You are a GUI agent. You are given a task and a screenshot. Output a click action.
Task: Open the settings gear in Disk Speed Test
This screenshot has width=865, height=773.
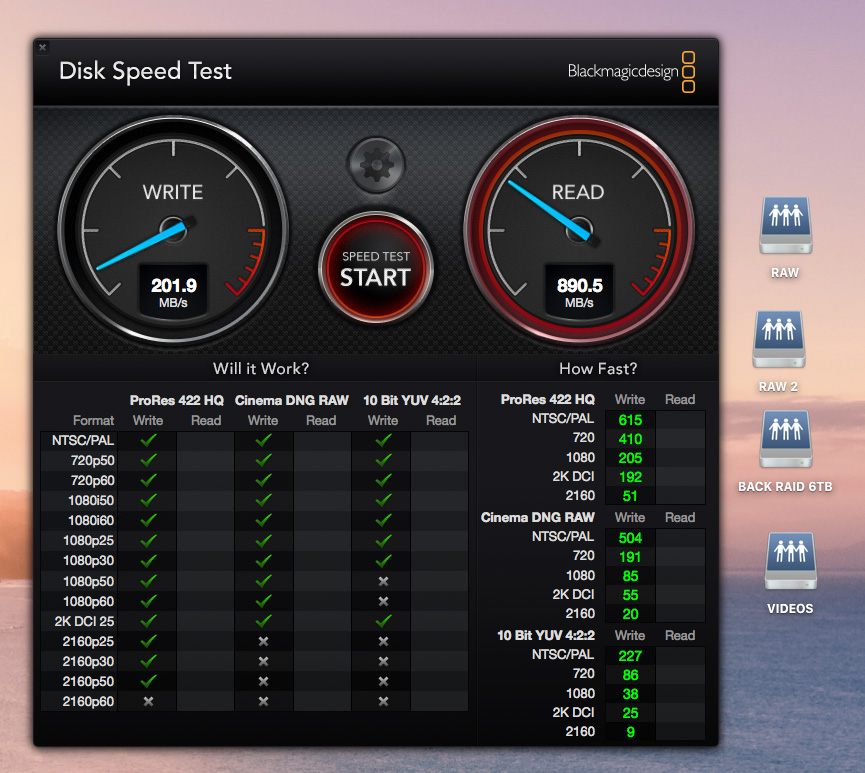coord(376,164)
